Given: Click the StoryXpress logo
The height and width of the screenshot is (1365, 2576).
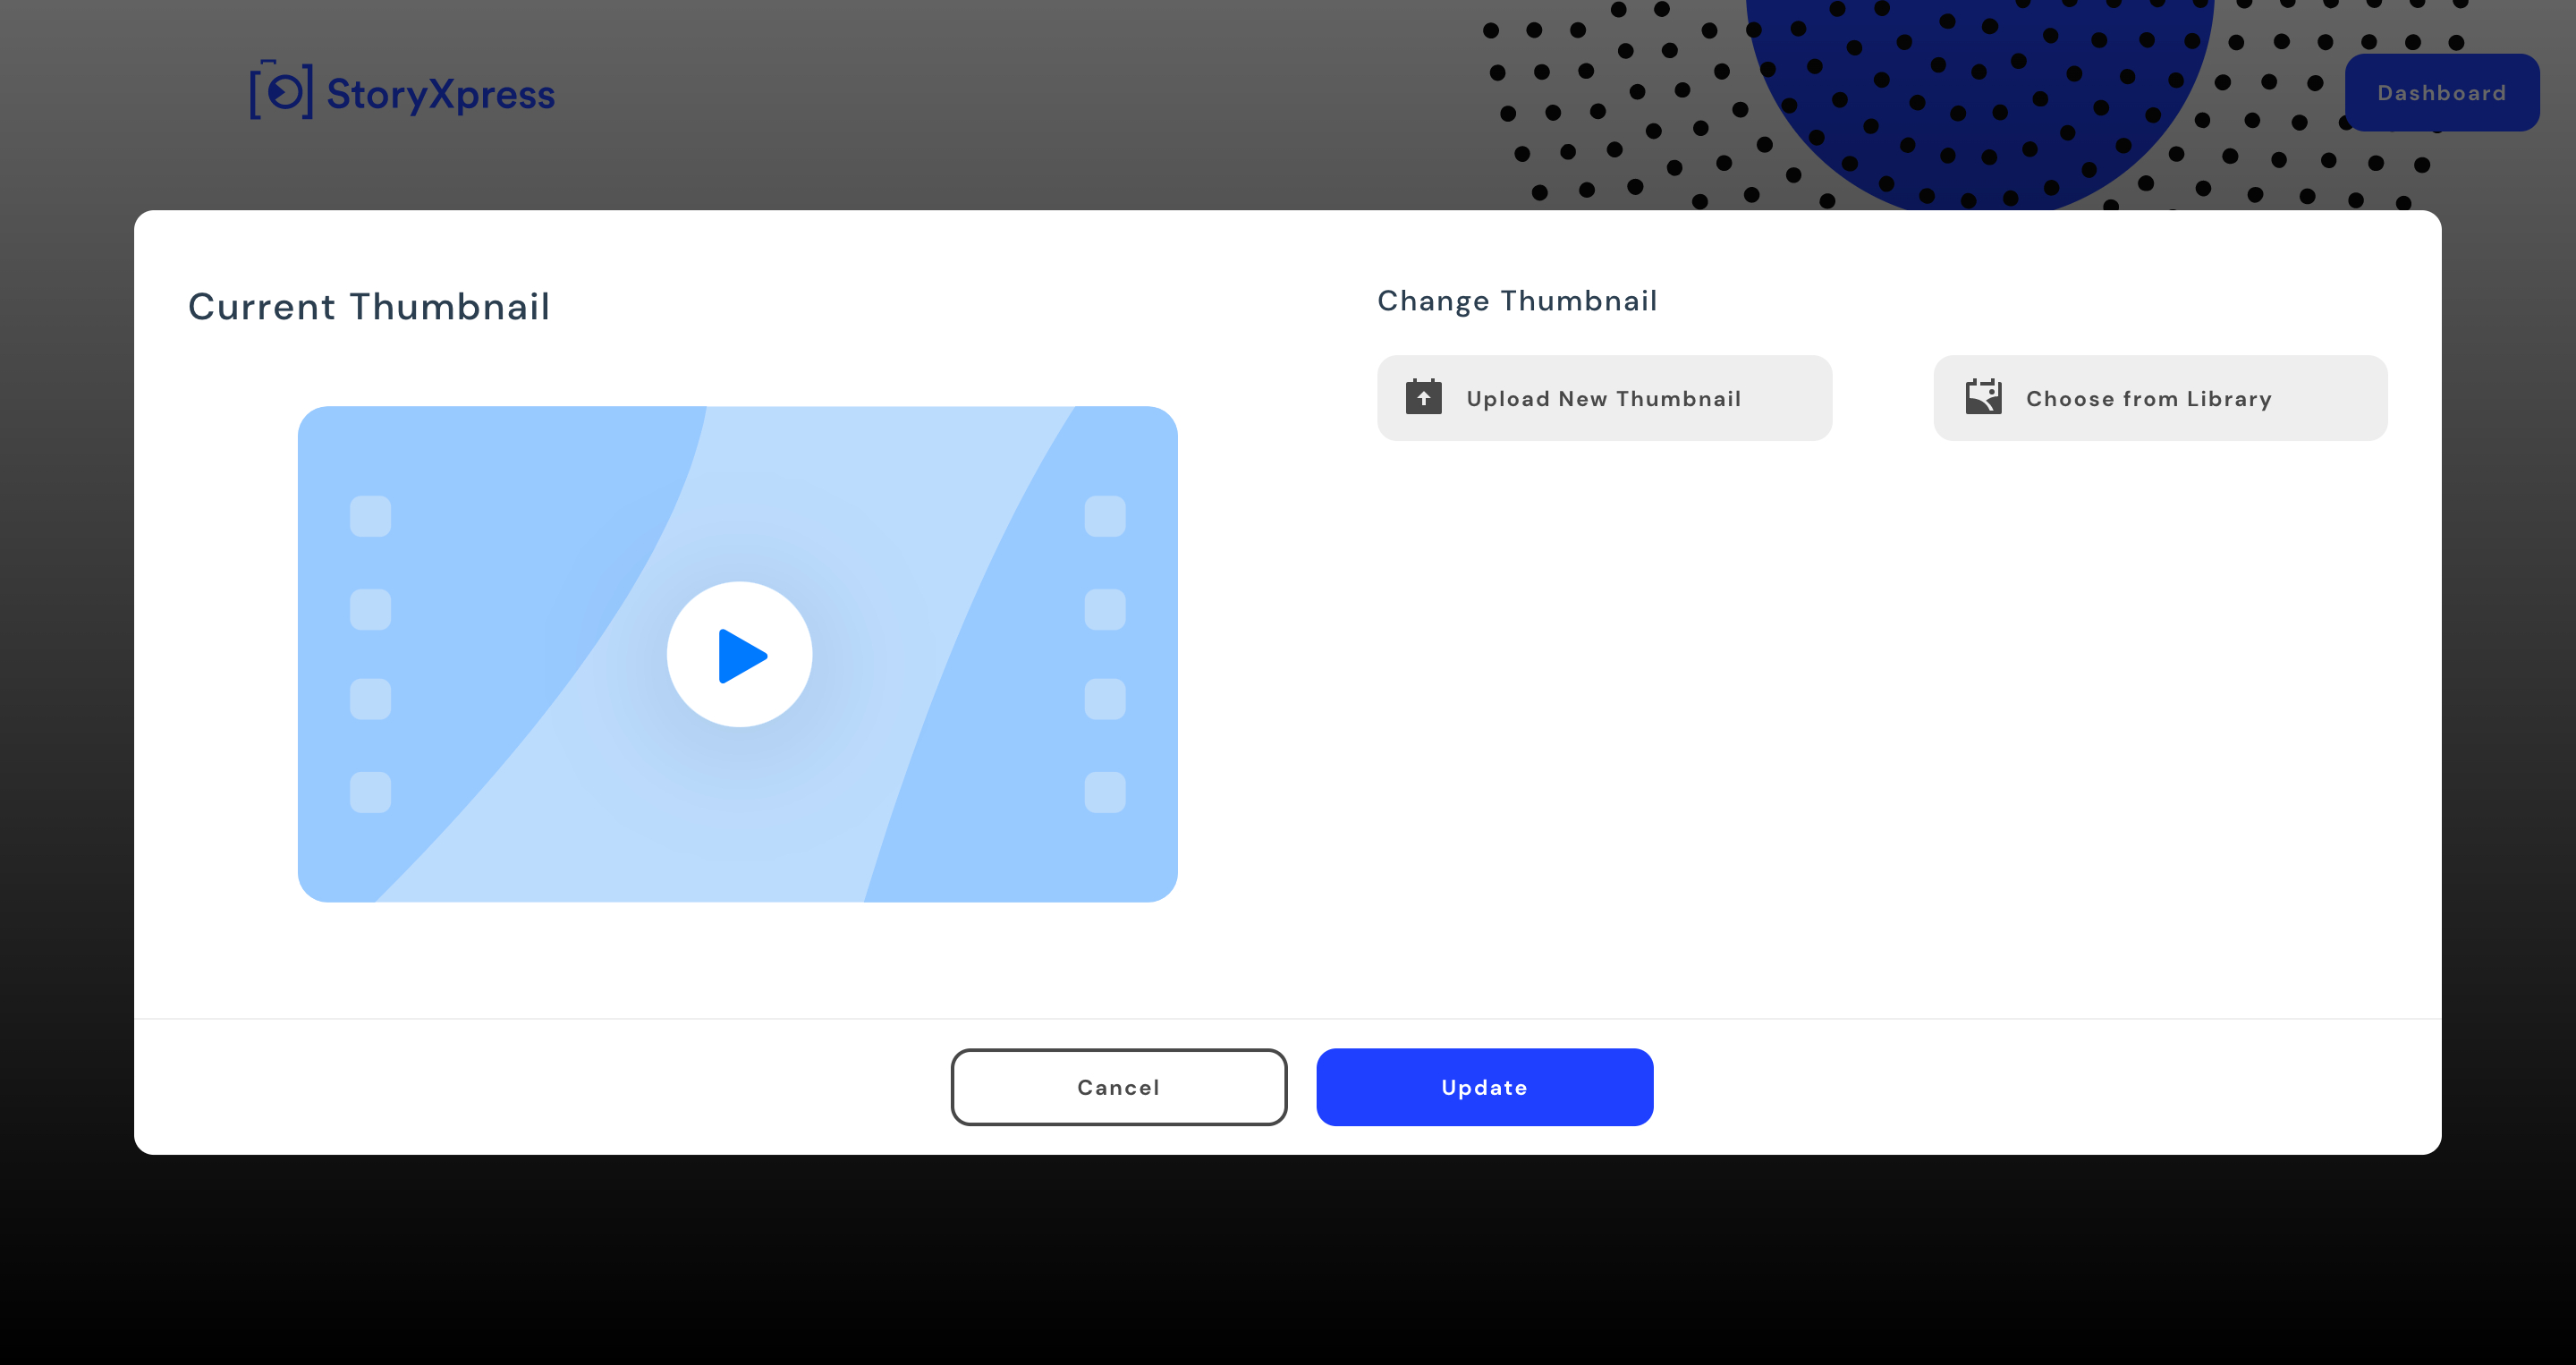Looking at the screenshot, I should 402,91.
